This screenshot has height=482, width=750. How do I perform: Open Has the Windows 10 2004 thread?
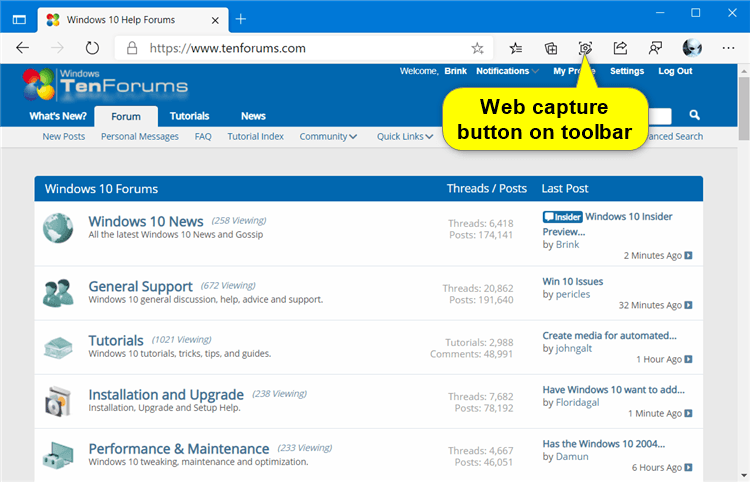pos(604,444)
